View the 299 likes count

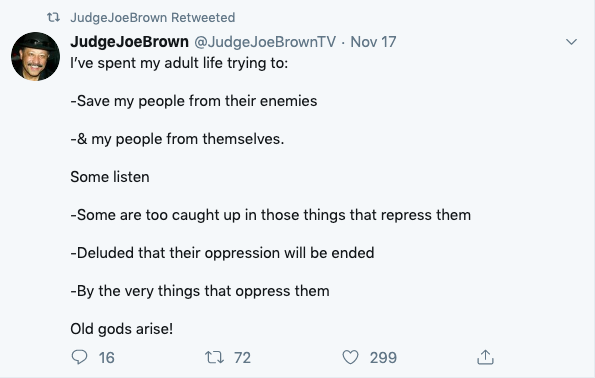tap(383, 358)
